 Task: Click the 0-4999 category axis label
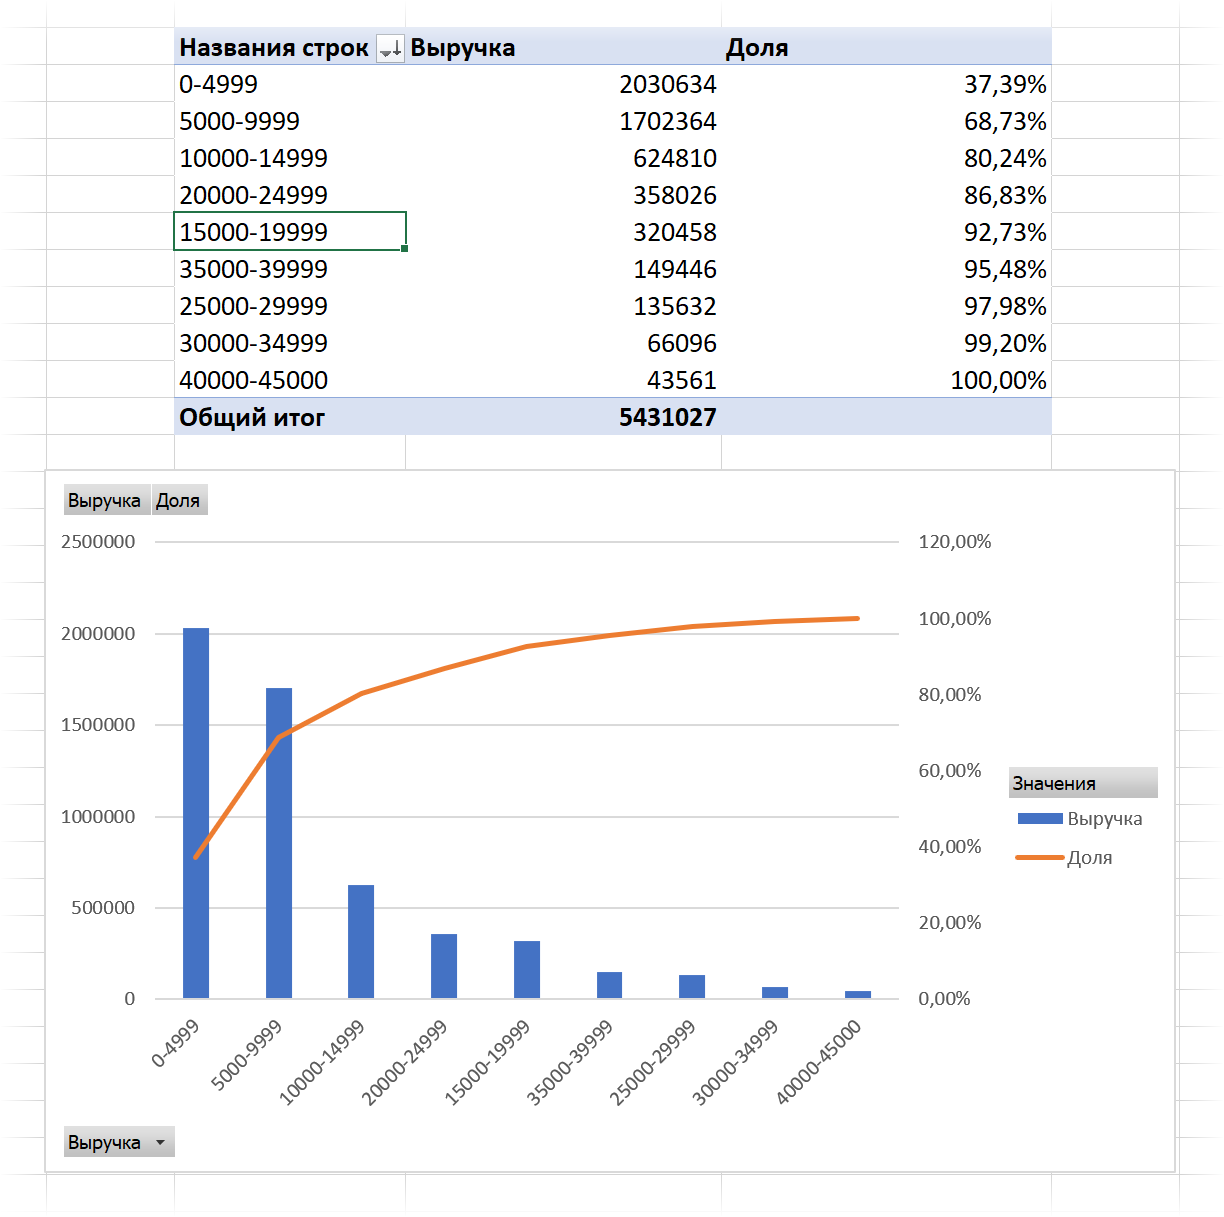click(x=176, y=1044)
